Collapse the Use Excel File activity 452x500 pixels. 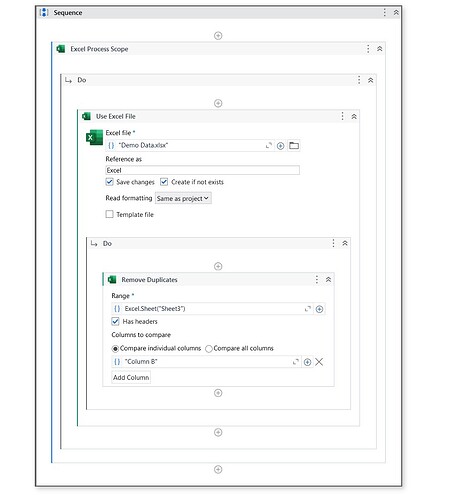[x=354, y=116]
